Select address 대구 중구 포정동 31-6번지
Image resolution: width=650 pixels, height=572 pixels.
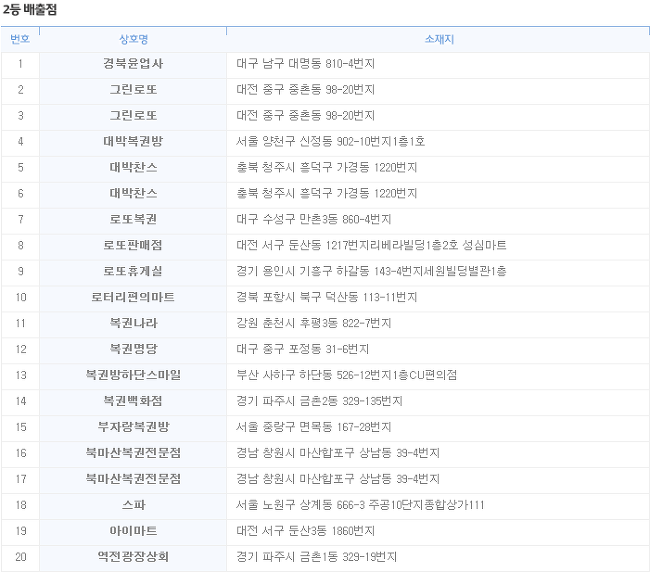303,349
